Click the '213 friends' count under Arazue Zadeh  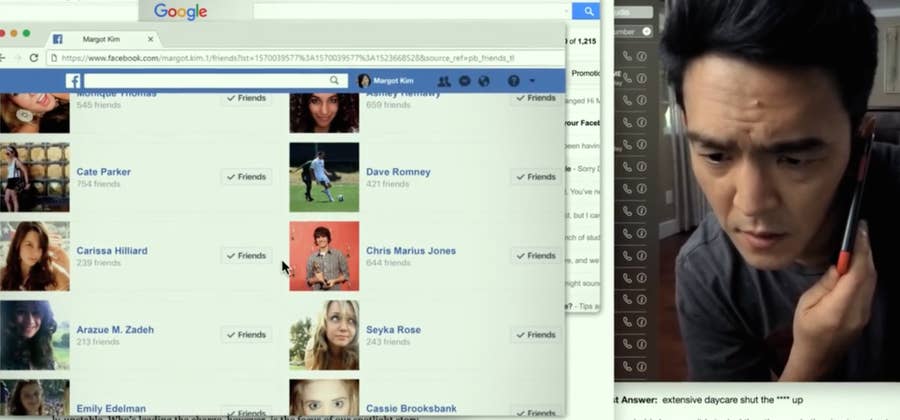98,342
